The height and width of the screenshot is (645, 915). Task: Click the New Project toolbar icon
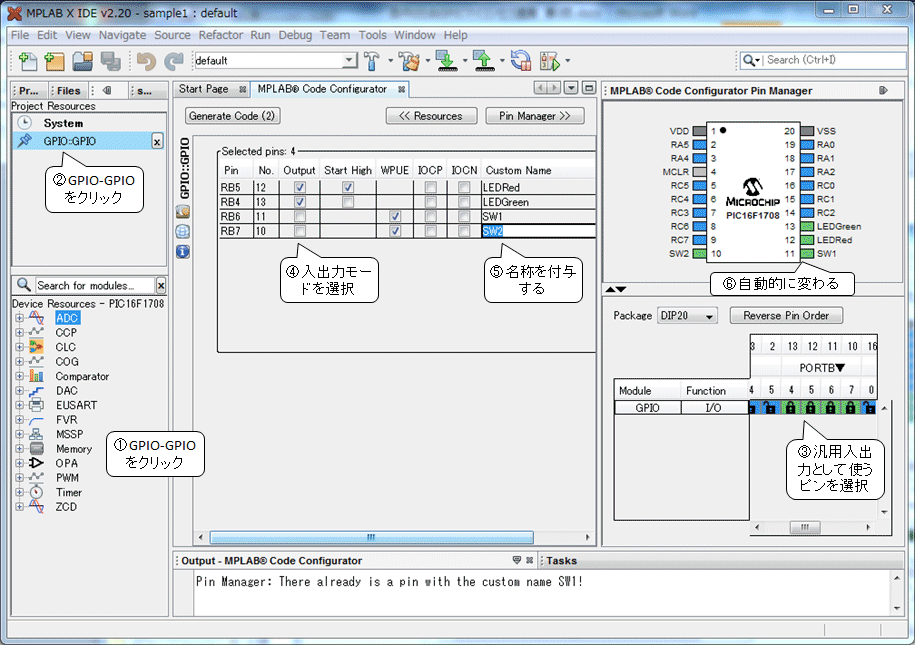54,61
